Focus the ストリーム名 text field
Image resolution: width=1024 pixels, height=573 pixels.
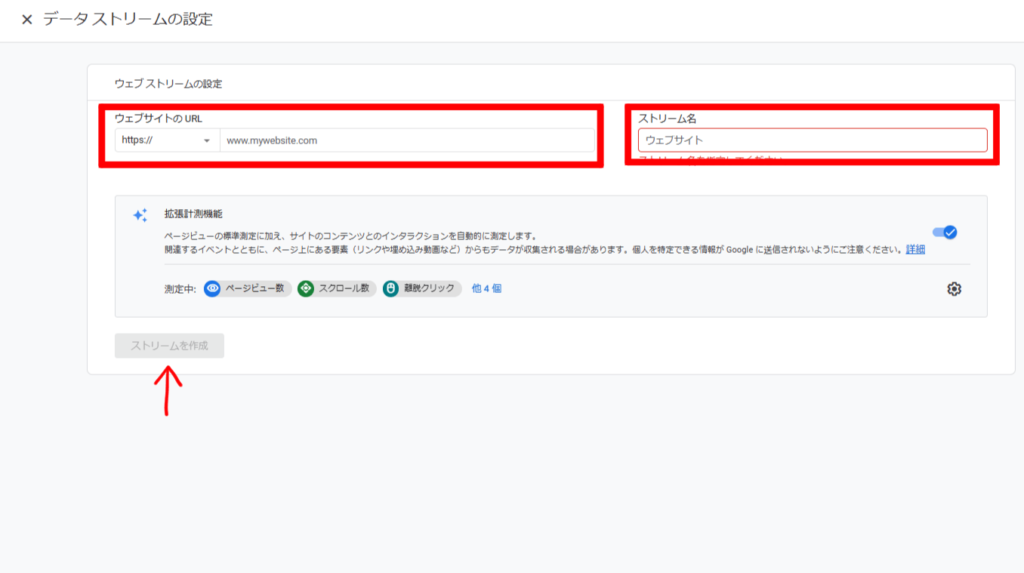812,140
